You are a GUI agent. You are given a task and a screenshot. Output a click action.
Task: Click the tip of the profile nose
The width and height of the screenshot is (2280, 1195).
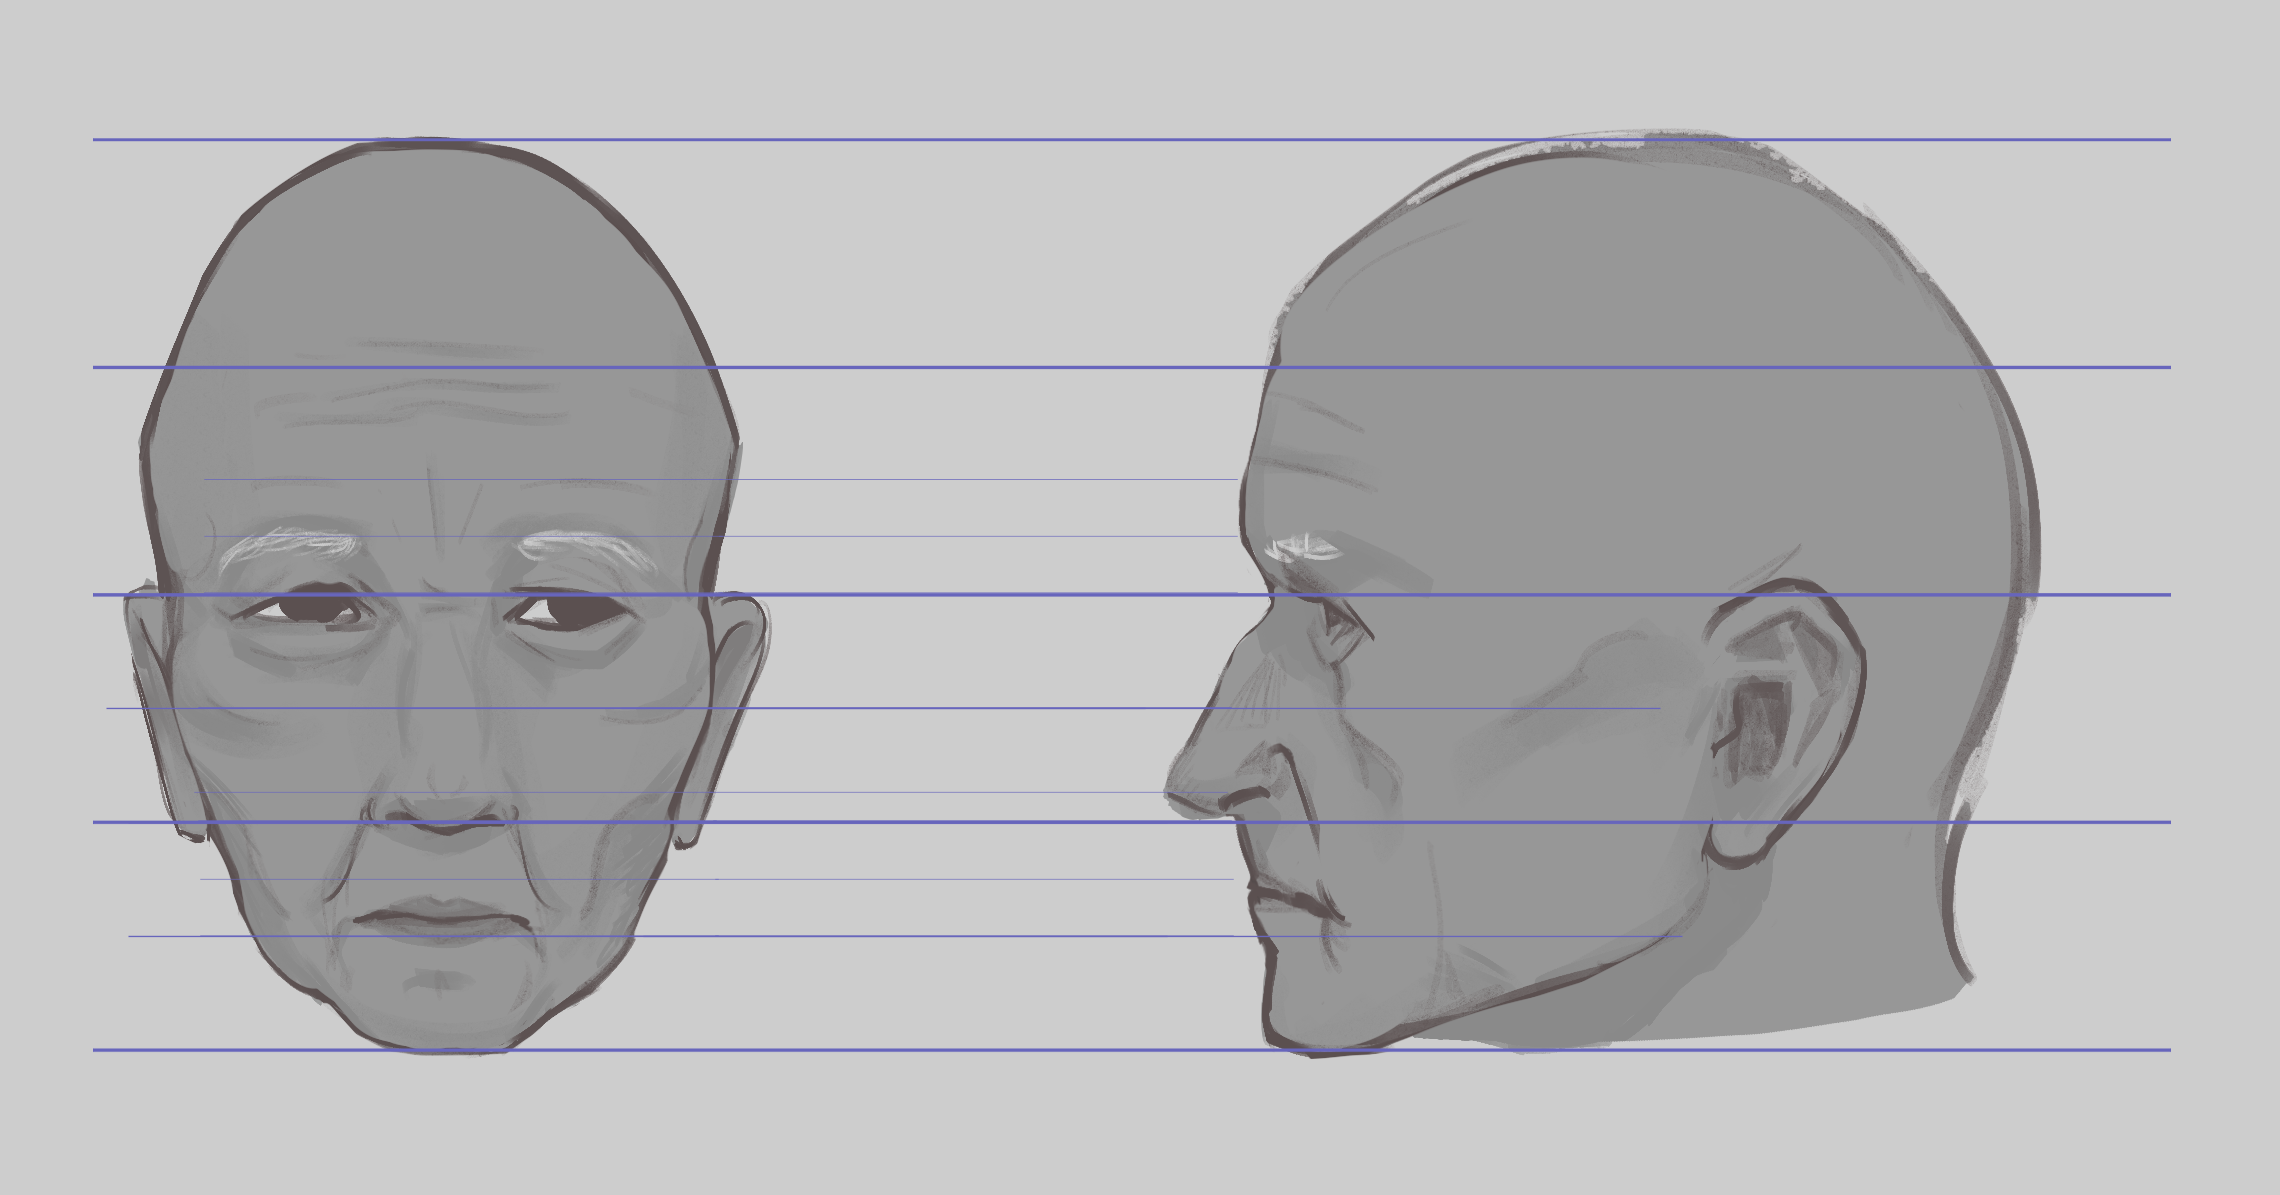1178,790
